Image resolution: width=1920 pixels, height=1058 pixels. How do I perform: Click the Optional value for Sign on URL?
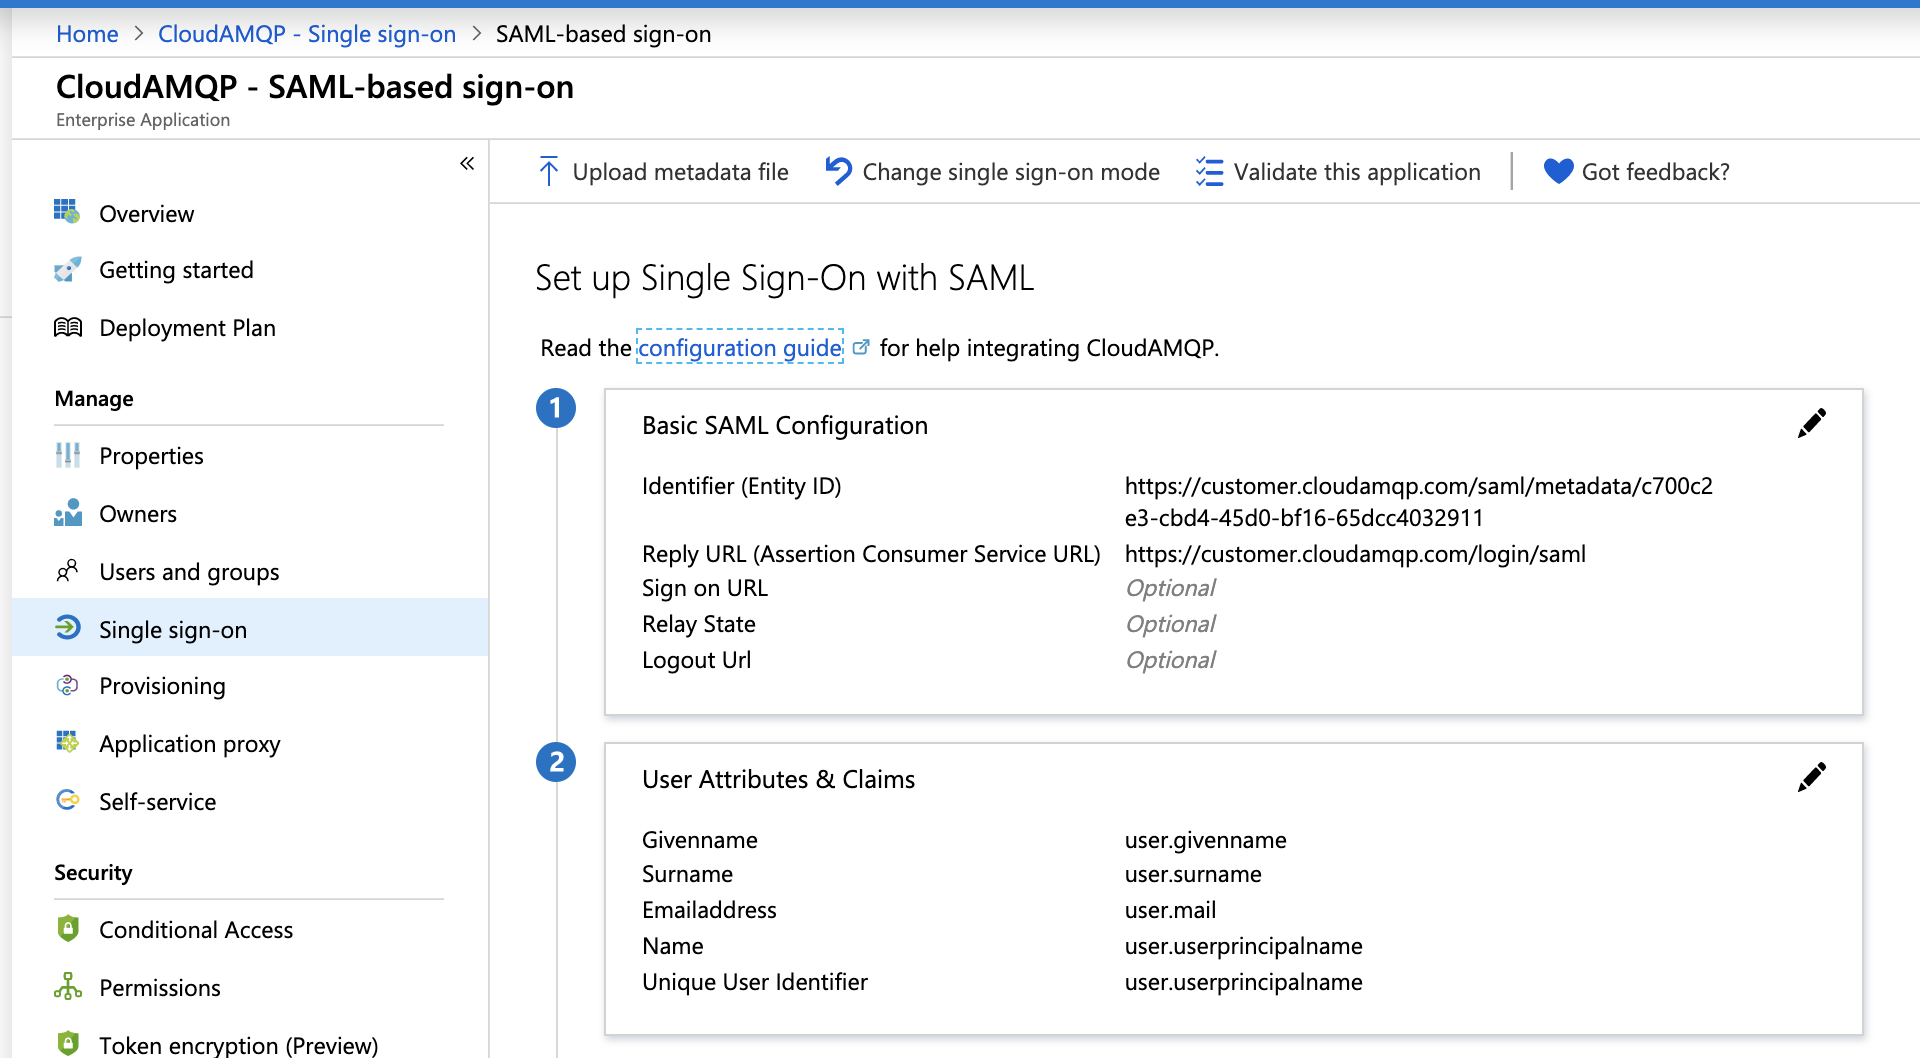(1170, 588)
